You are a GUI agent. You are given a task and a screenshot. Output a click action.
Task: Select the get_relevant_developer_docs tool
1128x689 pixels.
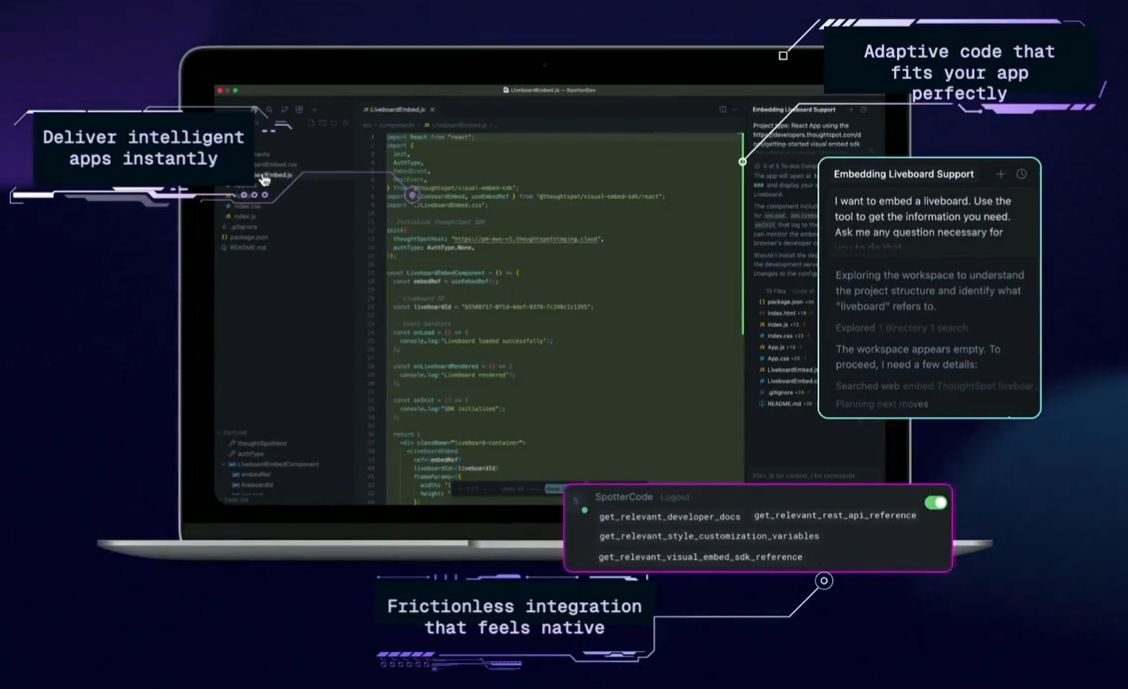669,517
